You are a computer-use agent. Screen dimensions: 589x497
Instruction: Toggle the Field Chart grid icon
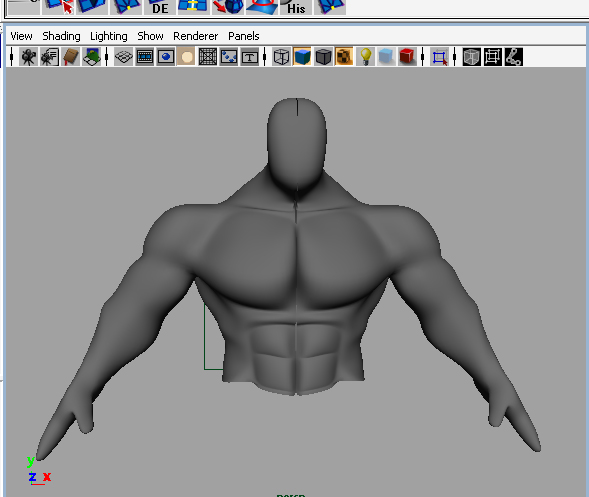208,57
